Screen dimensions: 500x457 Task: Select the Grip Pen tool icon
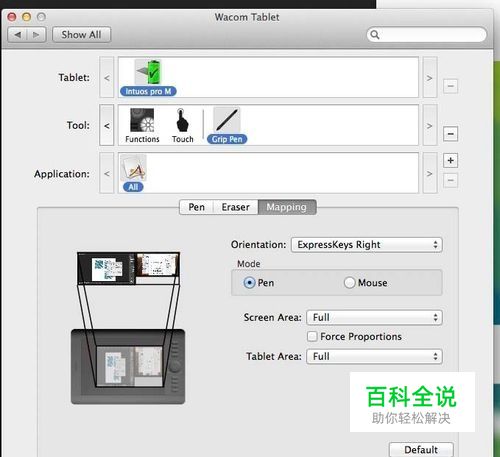click(x=227, y=120)
